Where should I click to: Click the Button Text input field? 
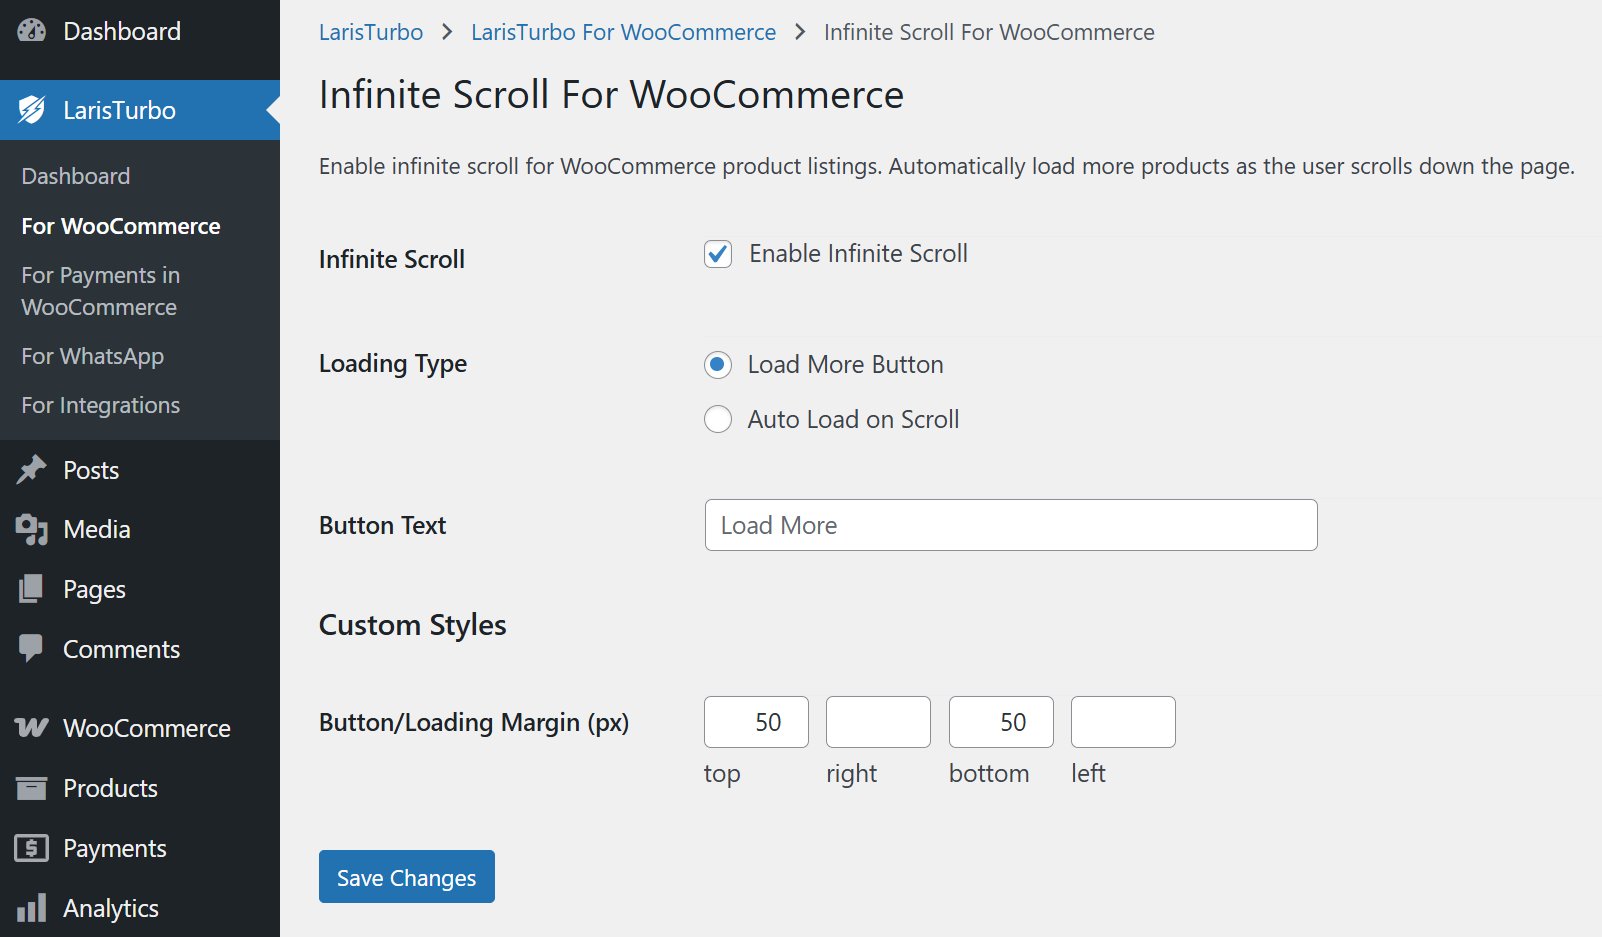[1010, 525]
